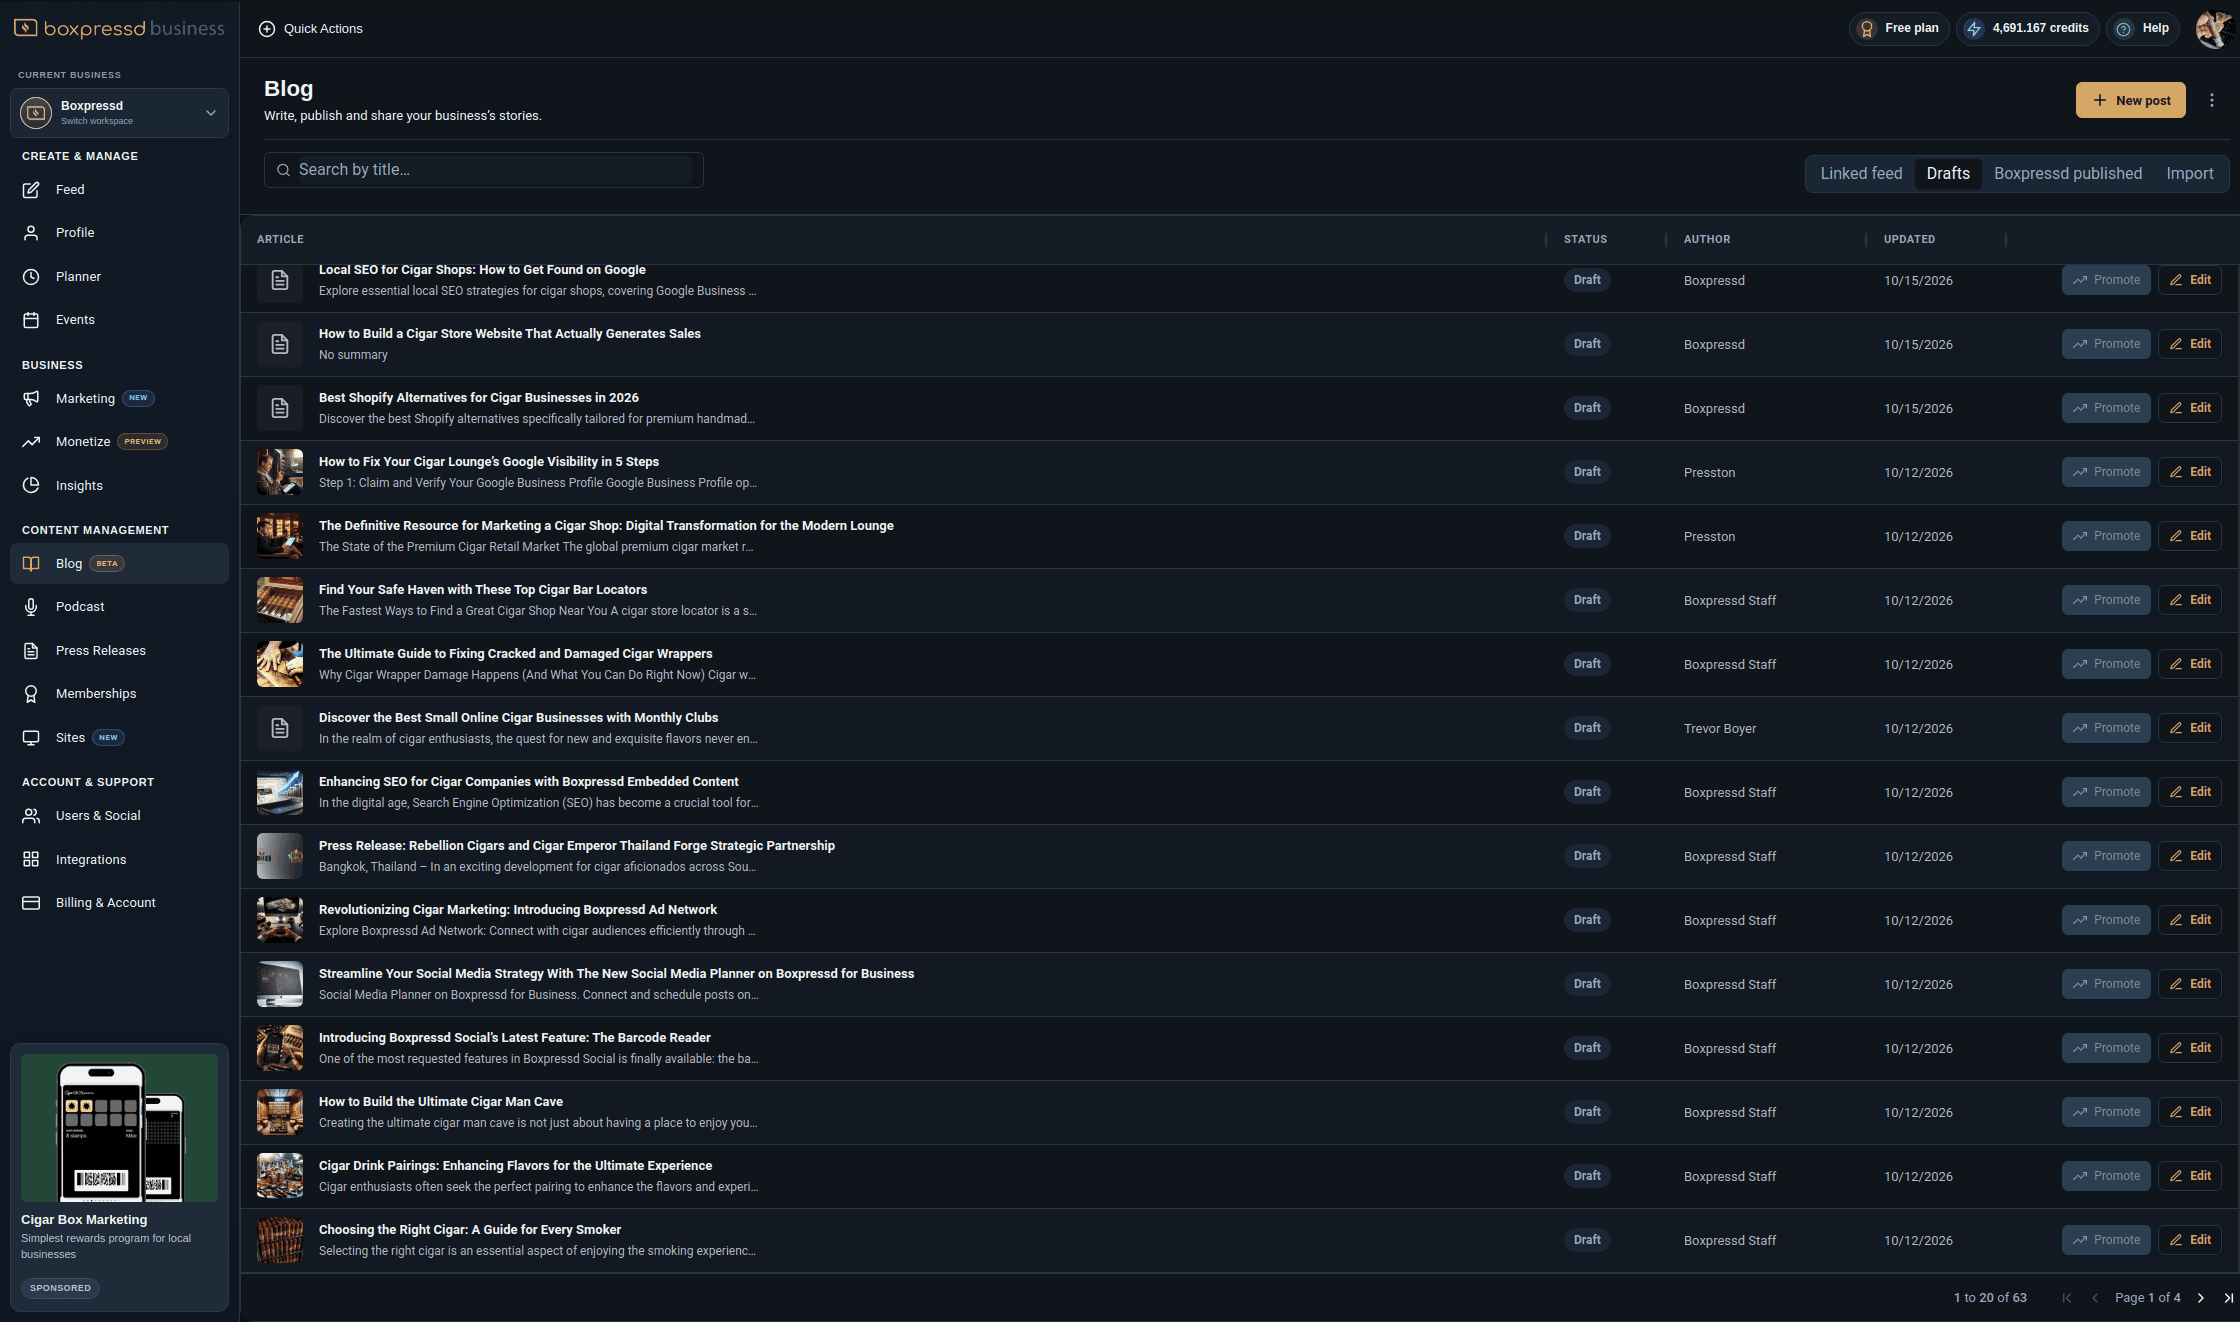
Task: Open 'Revolutionizing Cigar Marketing' article title
Action: (x=518, y=910)
